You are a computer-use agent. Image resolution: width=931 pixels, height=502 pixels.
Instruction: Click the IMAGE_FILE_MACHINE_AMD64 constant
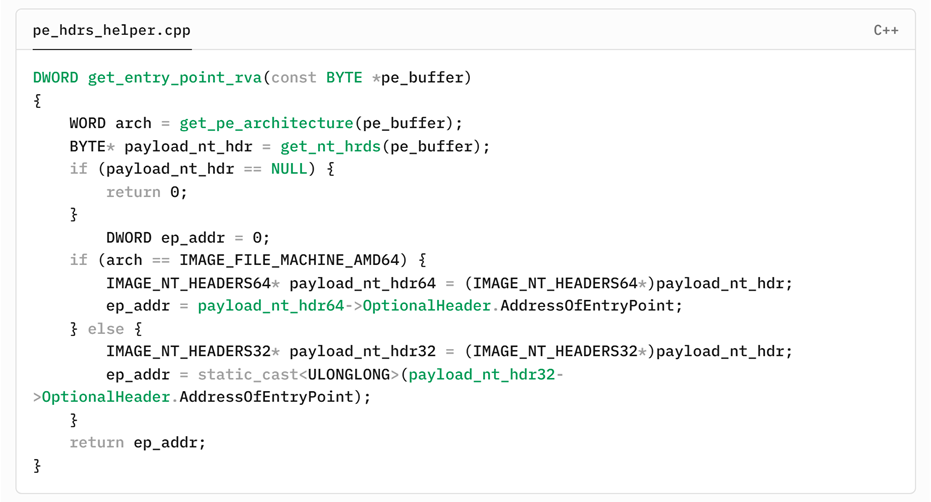292,260
